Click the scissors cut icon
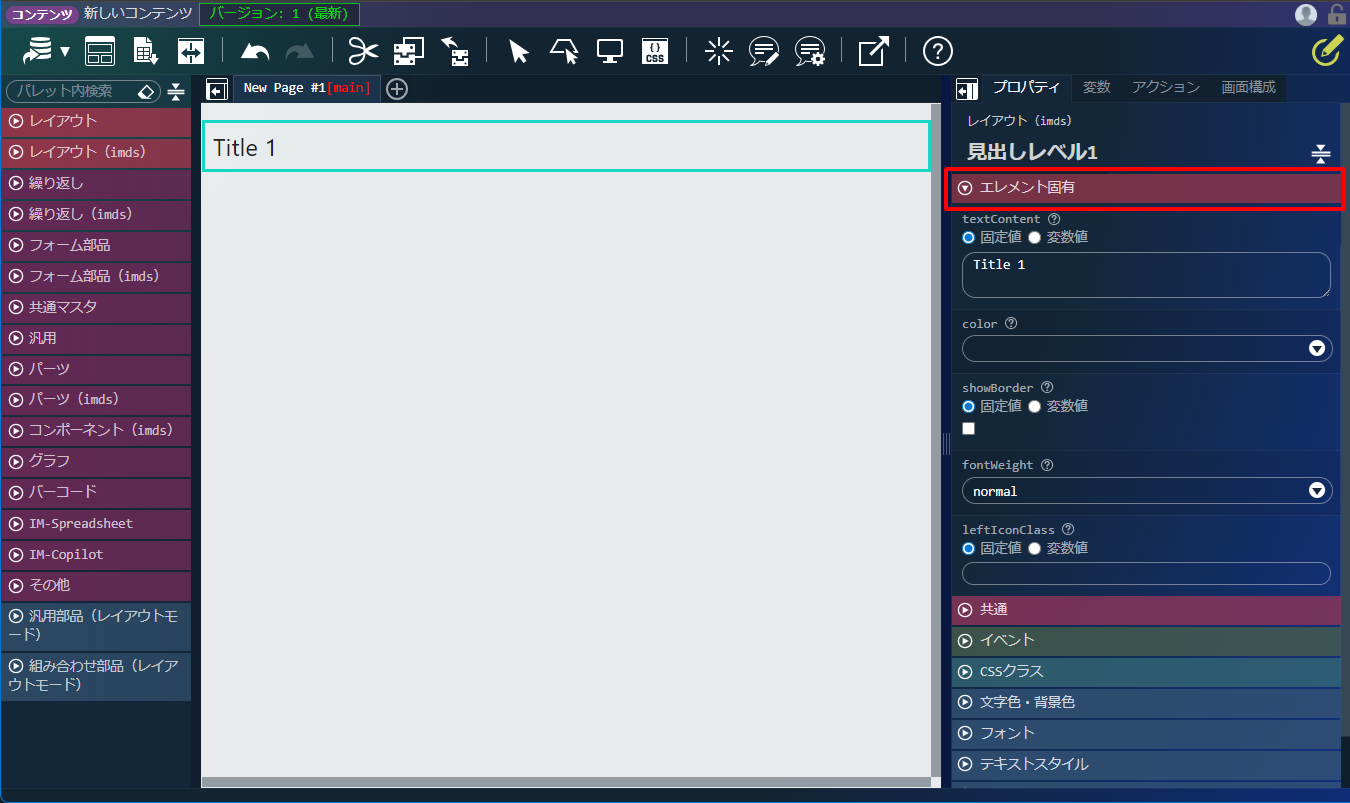 (364, 51)
